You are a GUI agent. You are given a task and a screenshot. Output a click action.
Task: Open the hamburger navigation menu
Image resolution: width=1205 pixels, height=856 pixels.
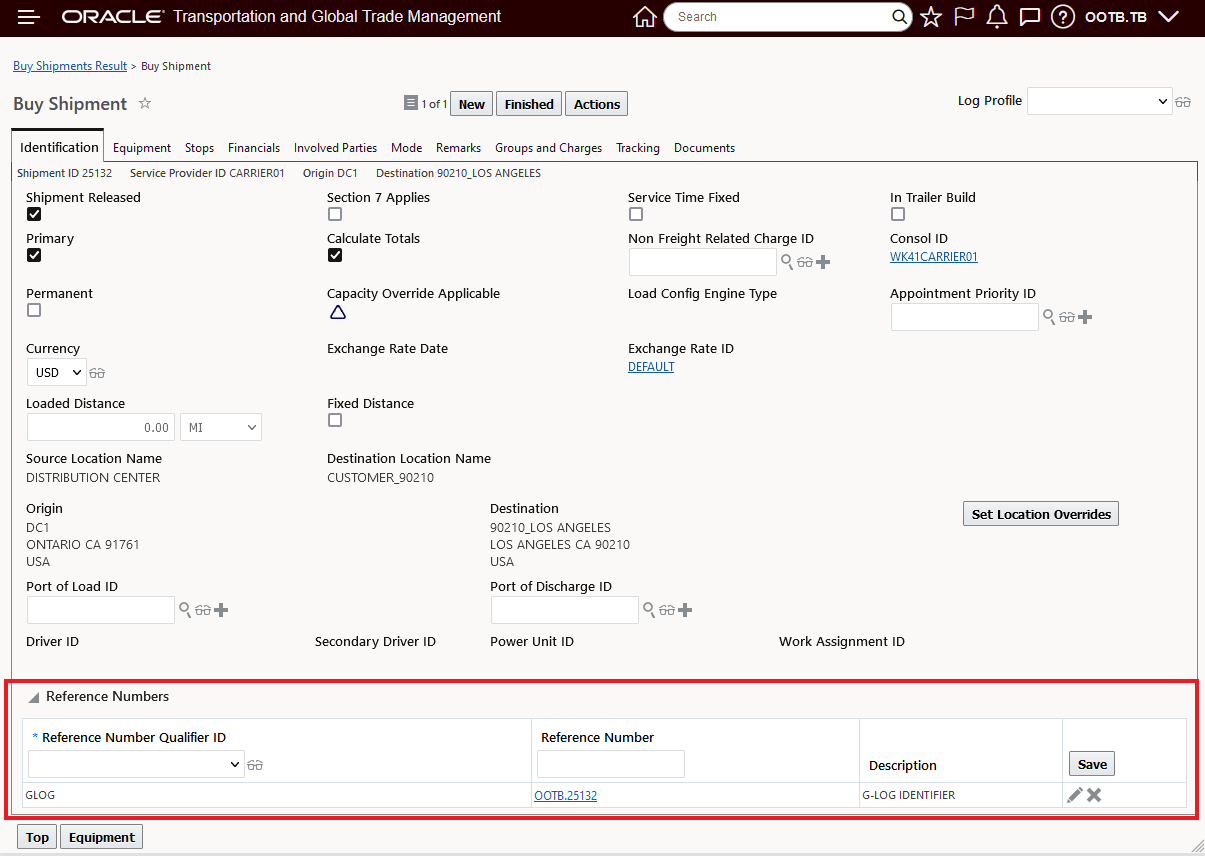[29, 17]
